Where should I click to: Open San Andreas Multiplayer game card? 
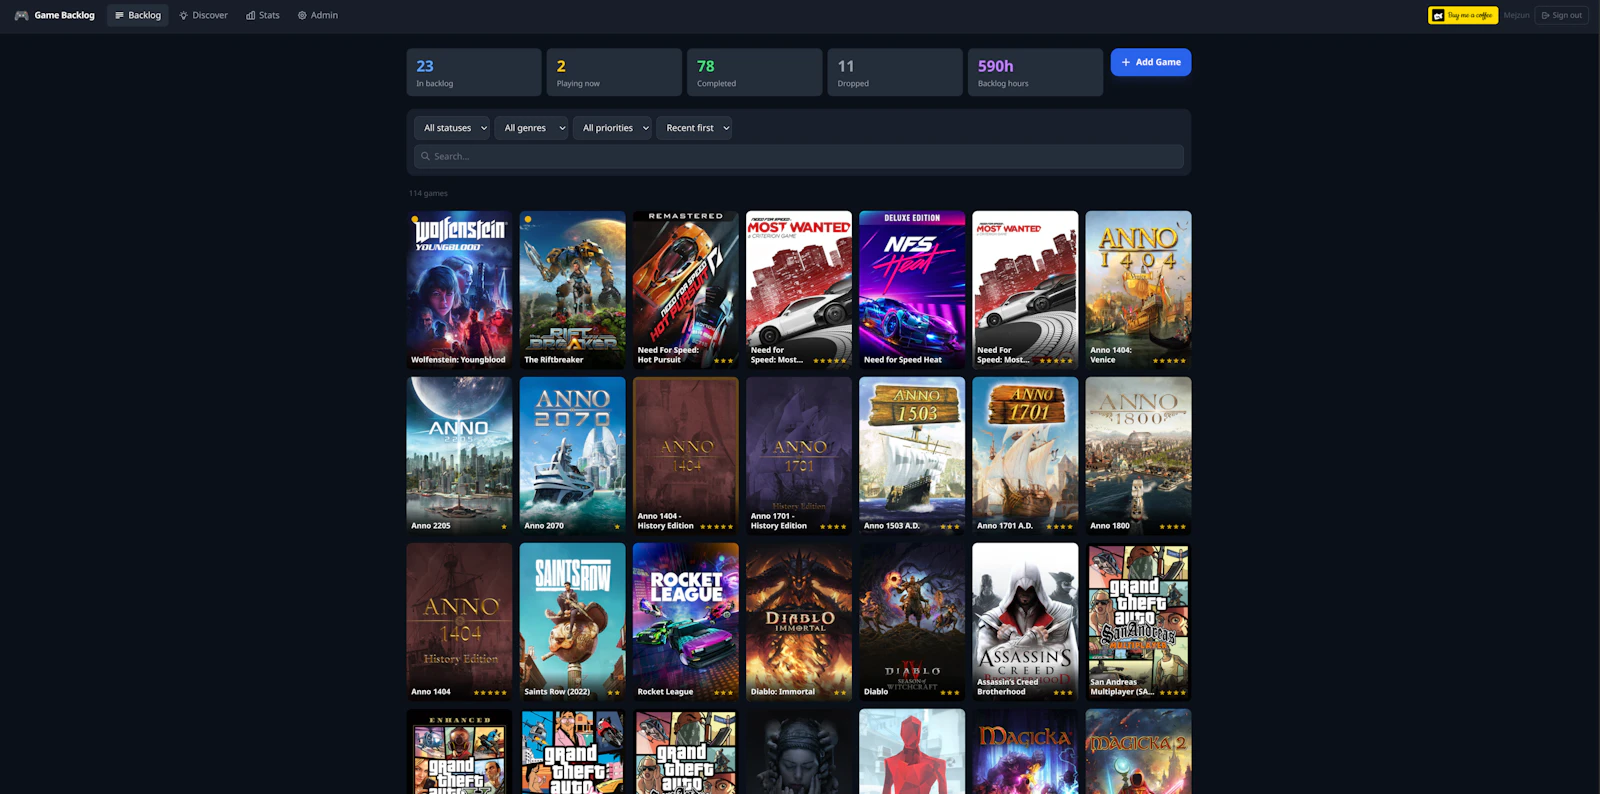point(1138,621)
